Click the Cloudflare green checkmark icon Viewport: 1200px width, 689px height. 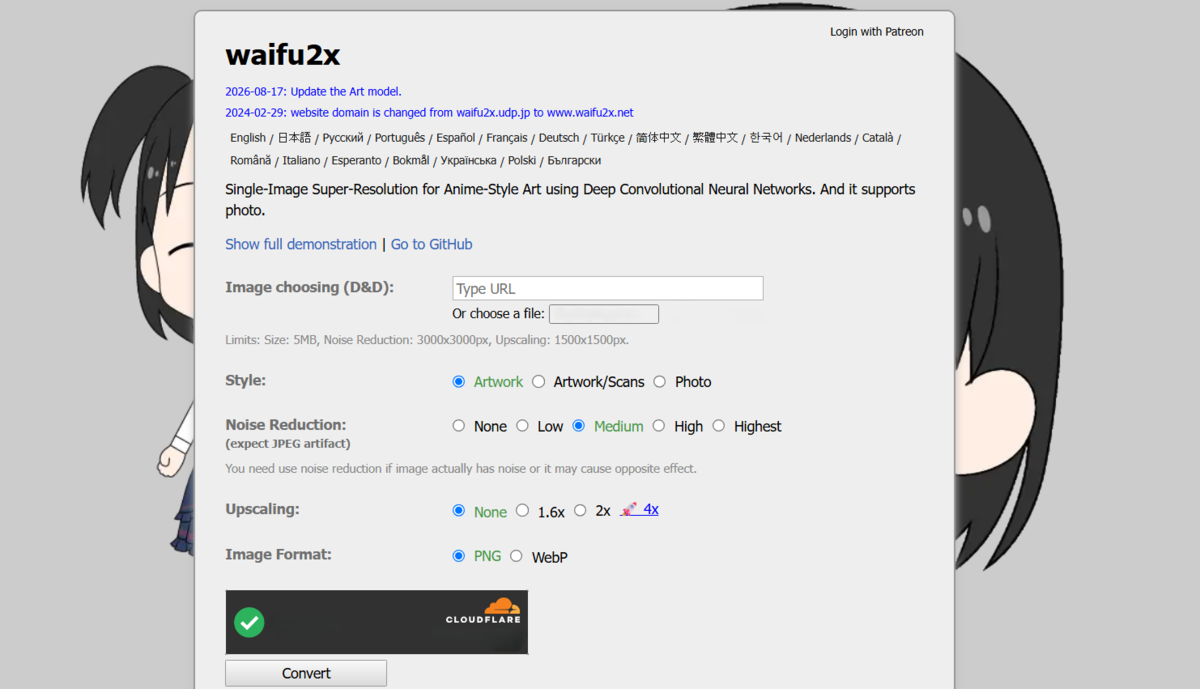(249, 623)
